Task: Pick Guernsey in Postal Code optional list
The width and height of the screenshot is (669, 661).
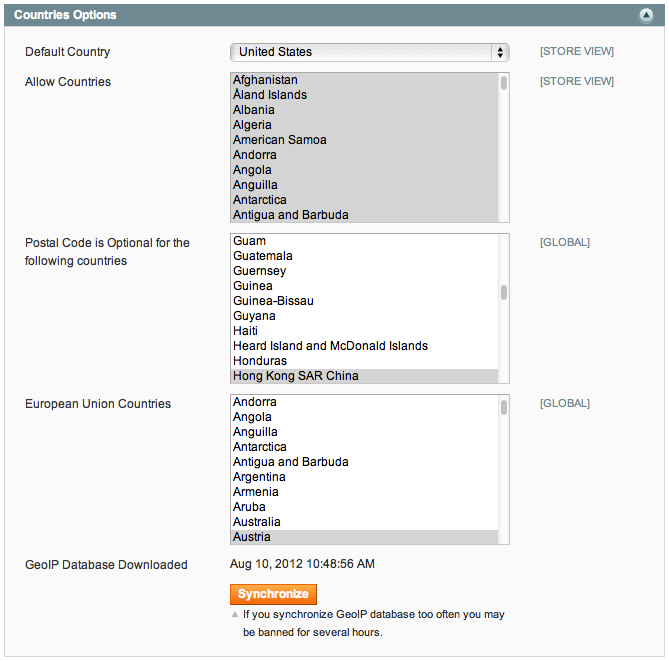Action: tap(259, 271)
